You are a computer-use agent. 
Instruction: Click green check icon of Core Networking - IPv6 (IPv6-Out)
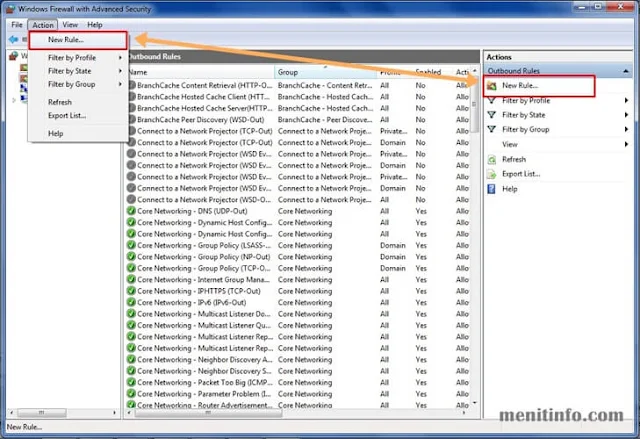click(x=131, y=302)
